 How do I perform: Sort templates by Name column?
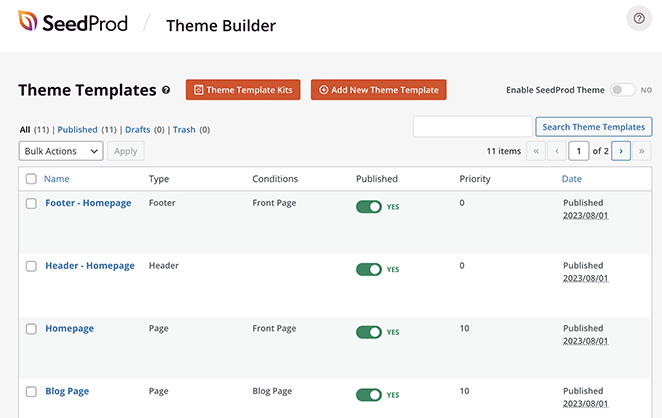pos(57,179)
